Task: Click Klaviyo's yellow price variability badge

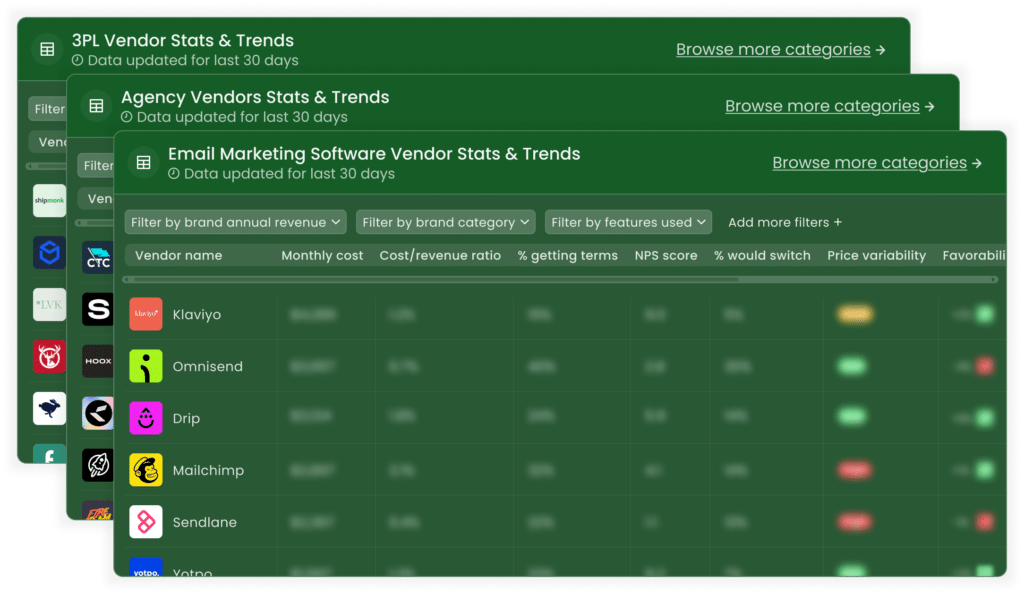Action: [854, 315]
